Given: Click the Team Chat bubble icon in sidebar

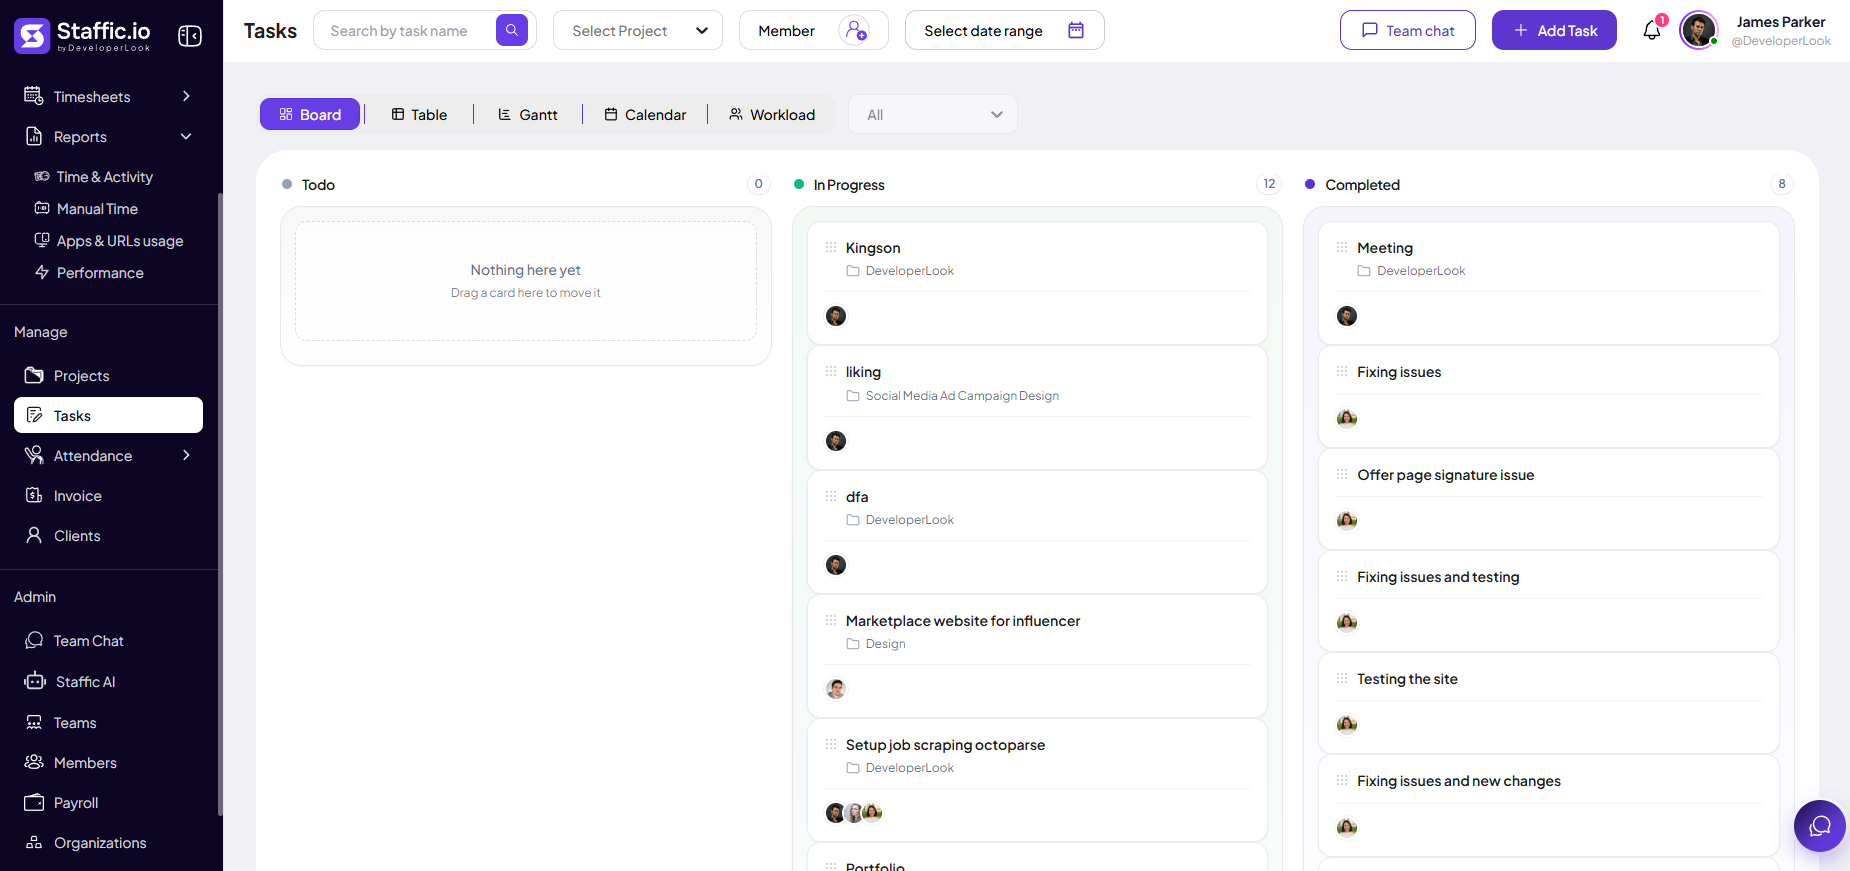Looking at the screenshot, I should point(34,640).
